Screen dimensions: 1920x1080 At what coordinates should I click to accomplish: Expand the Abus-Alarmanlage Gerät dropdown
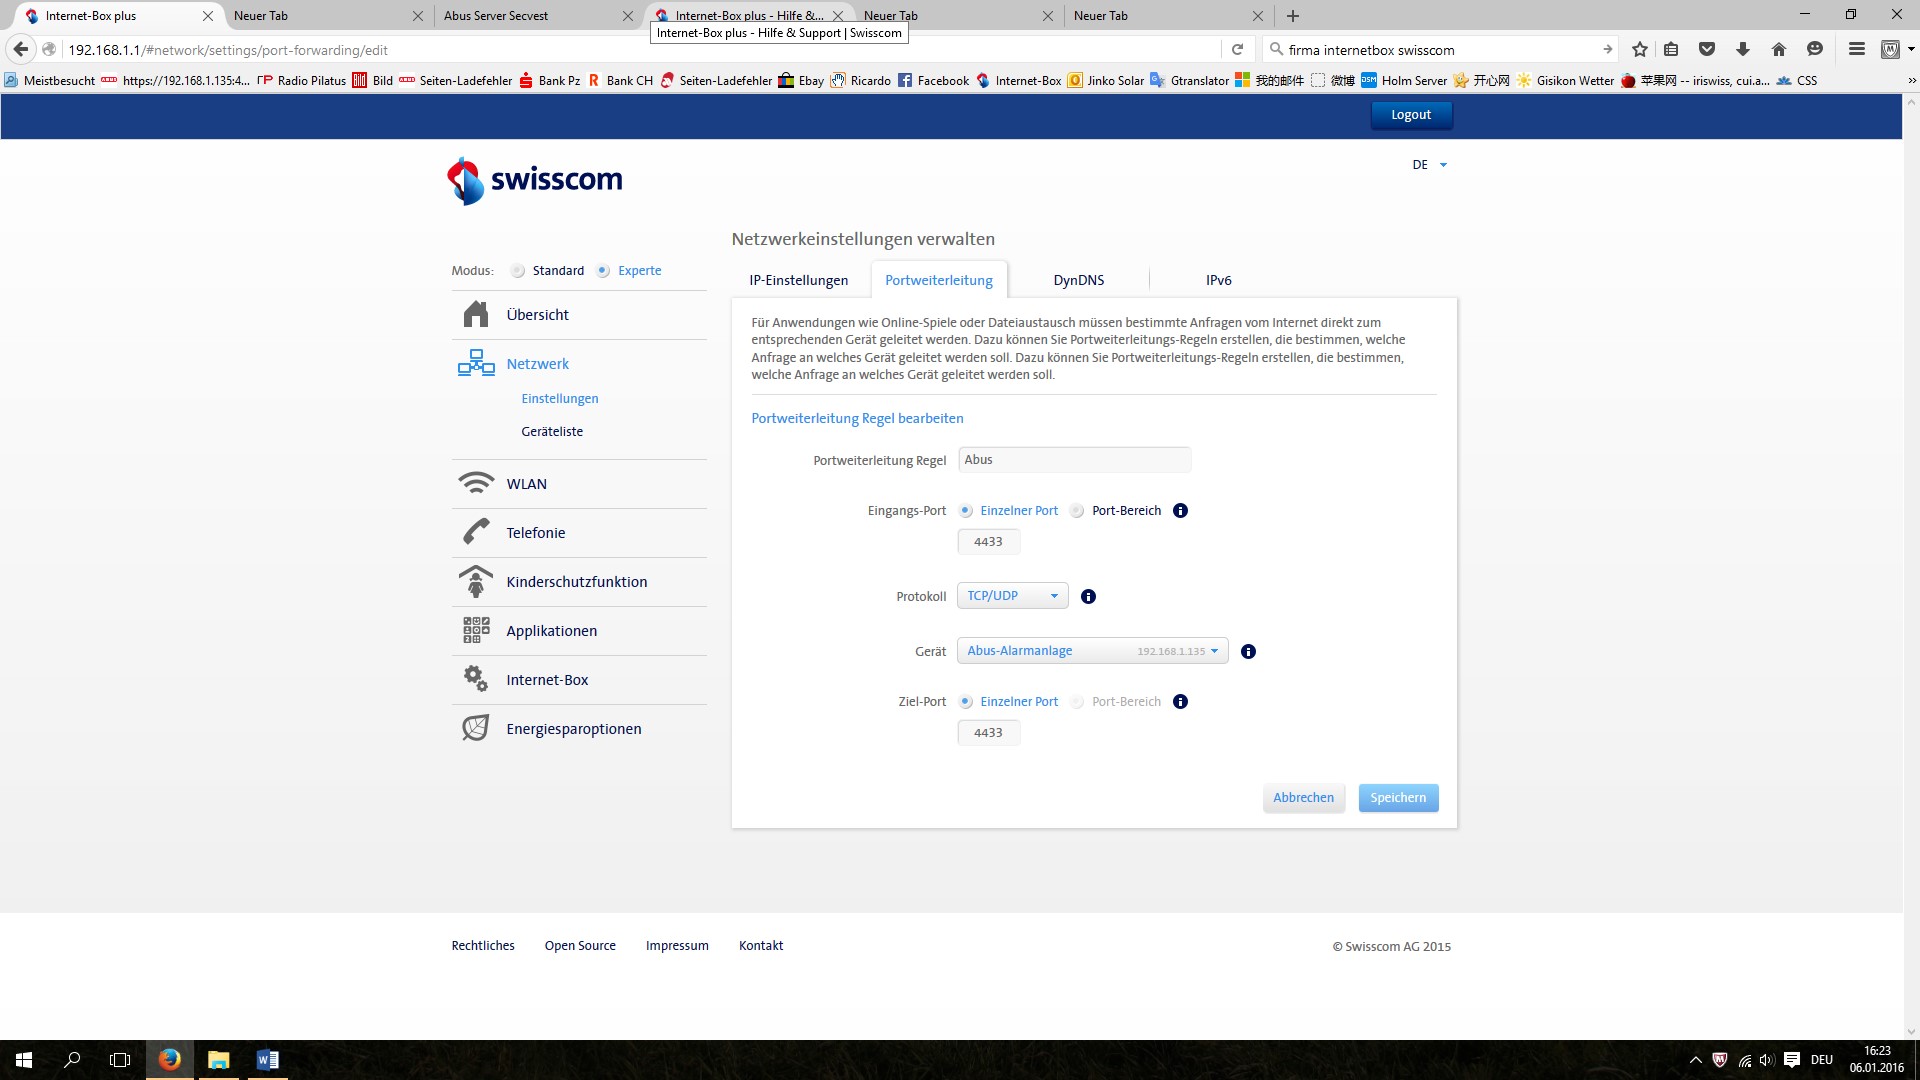coord(1092,651)
